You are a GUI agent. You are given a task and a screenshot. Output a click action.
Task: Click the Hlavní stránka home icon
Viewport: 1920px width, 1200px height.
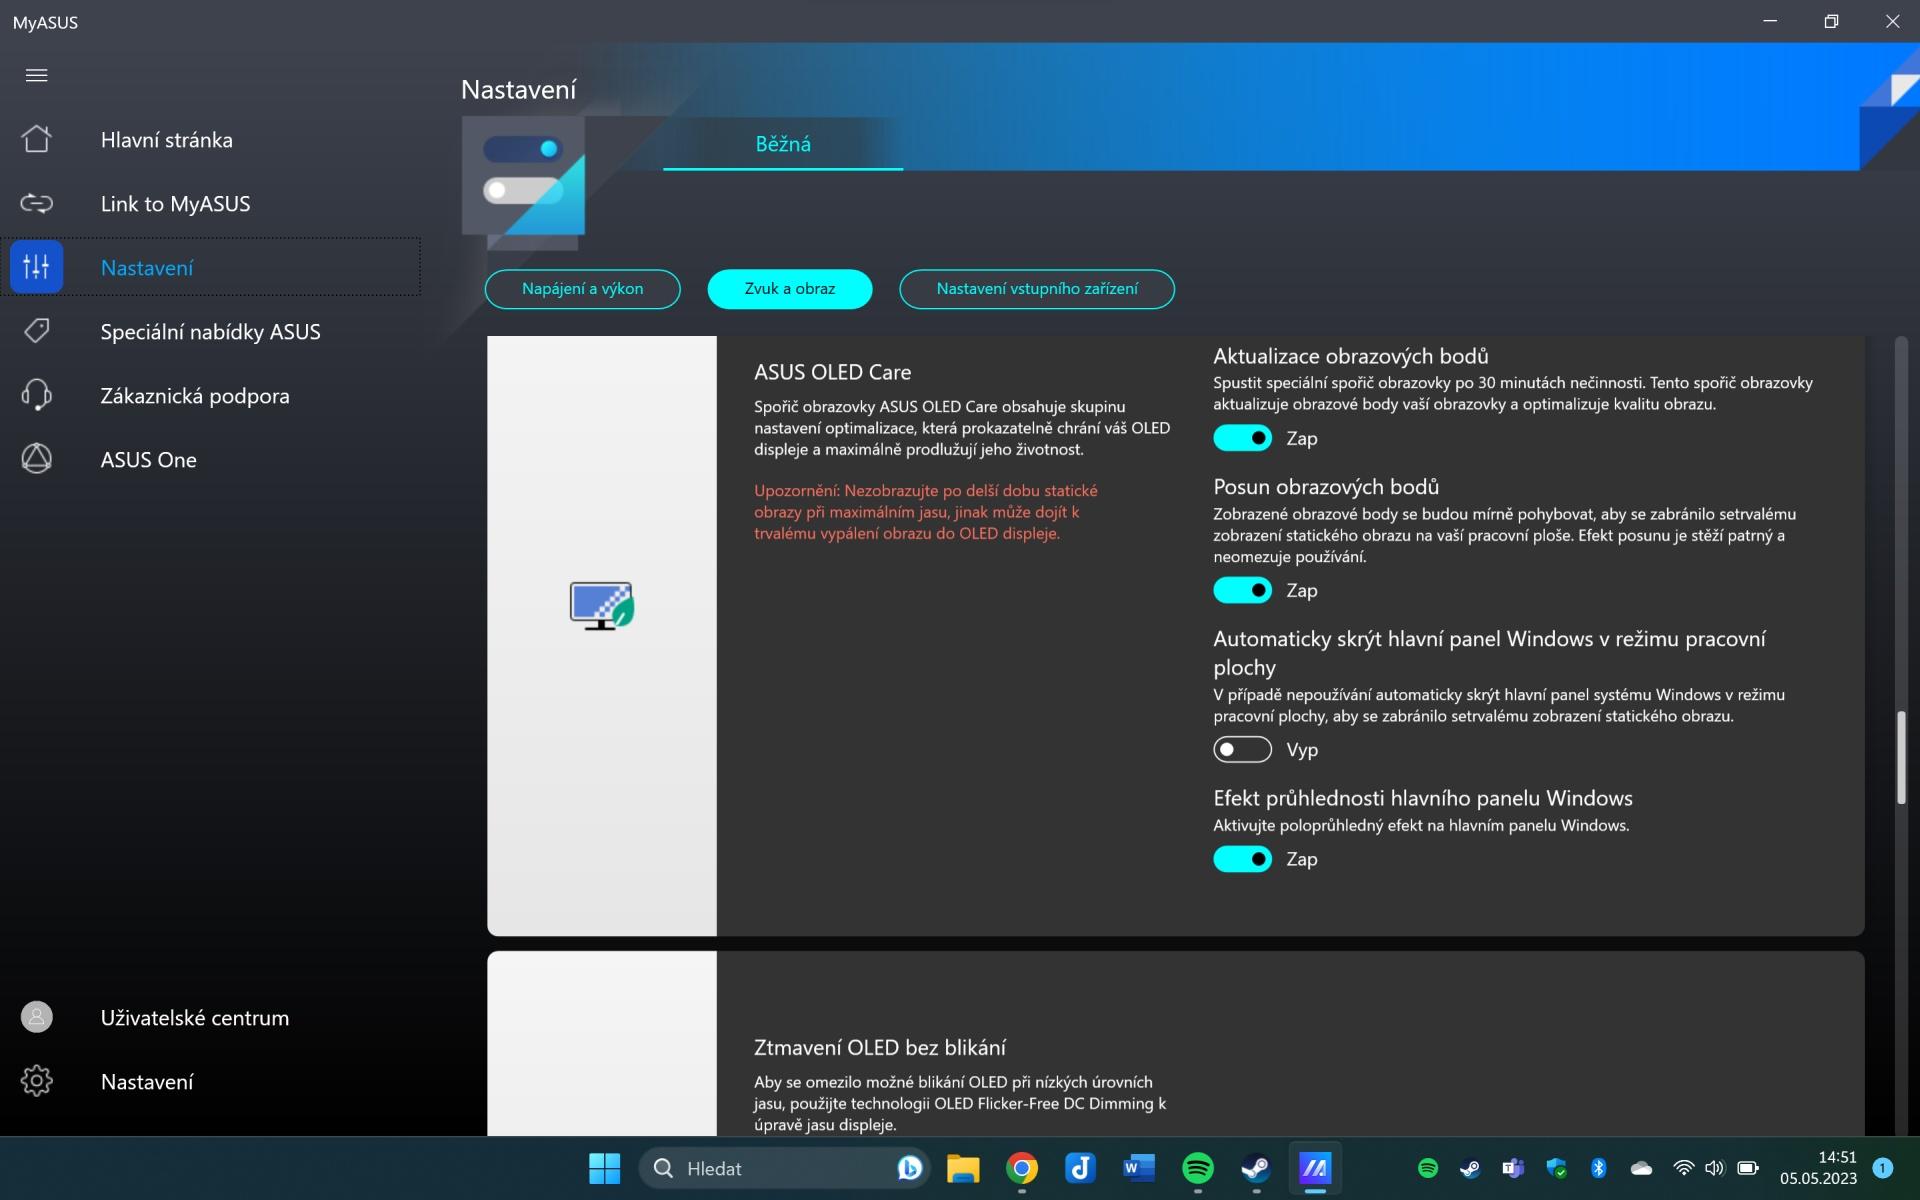(36, 139)
